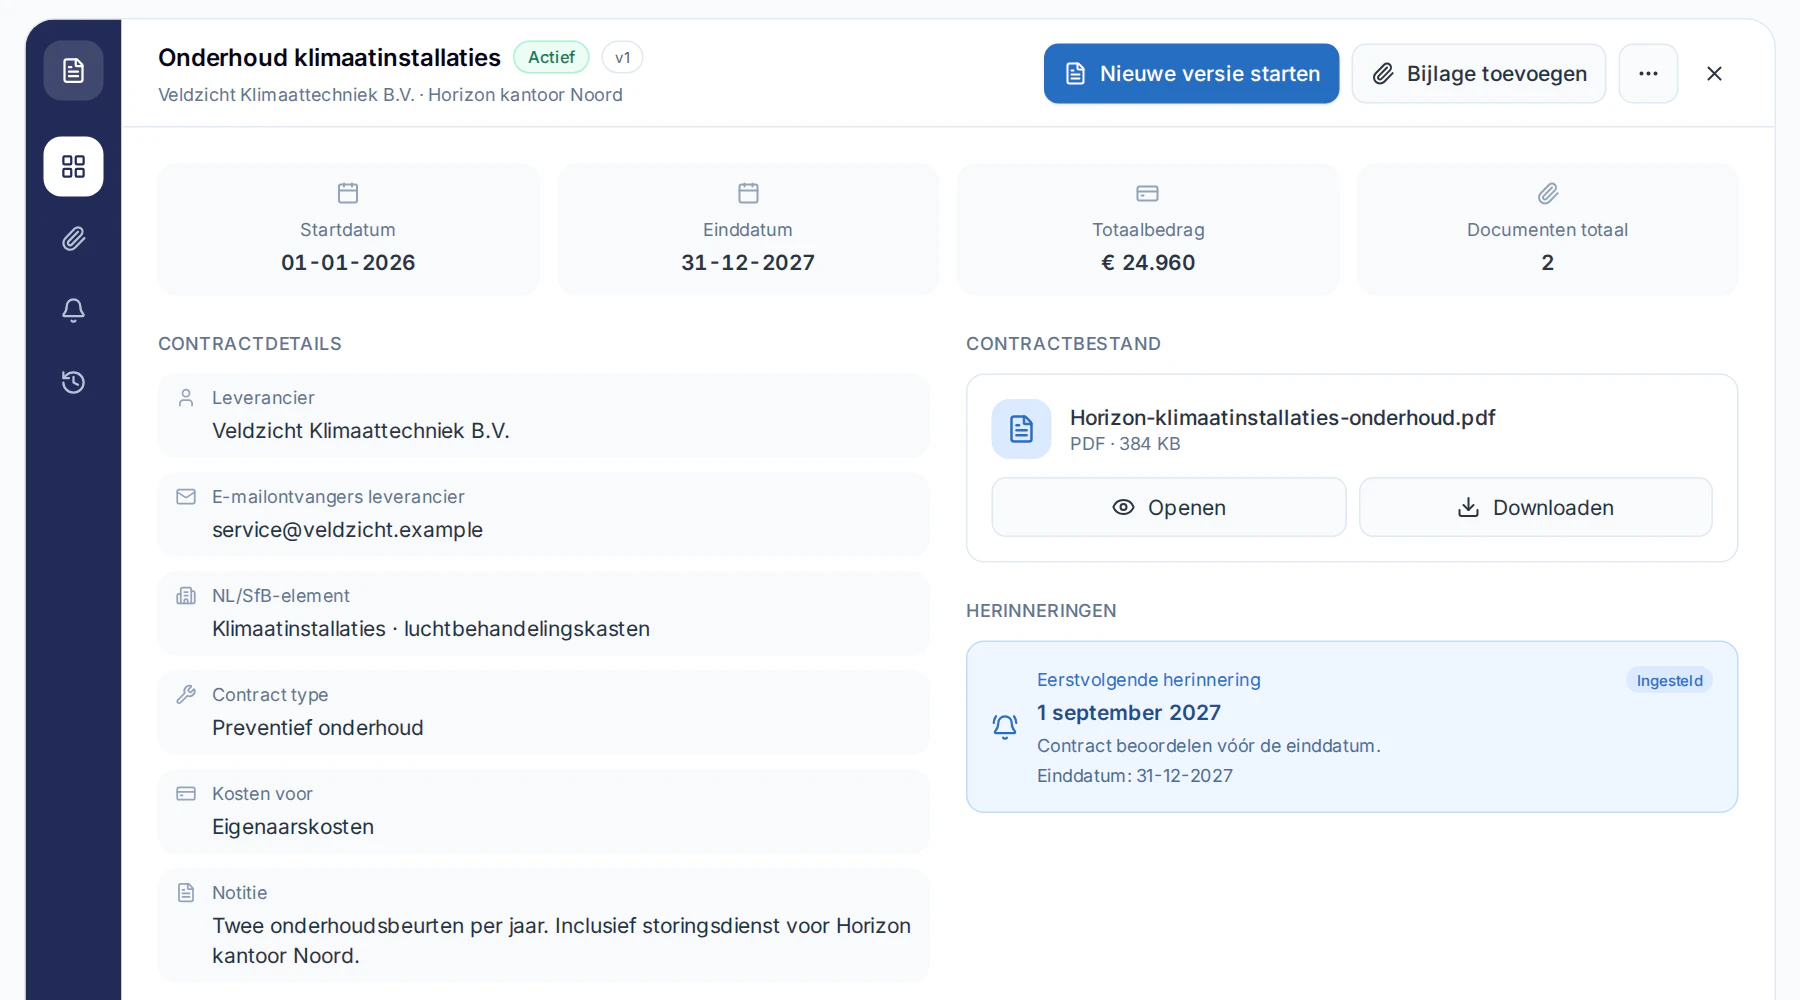Click the email service@veldzicht.example
Screen dimensions: 1800x1000
tap(347, 530)
